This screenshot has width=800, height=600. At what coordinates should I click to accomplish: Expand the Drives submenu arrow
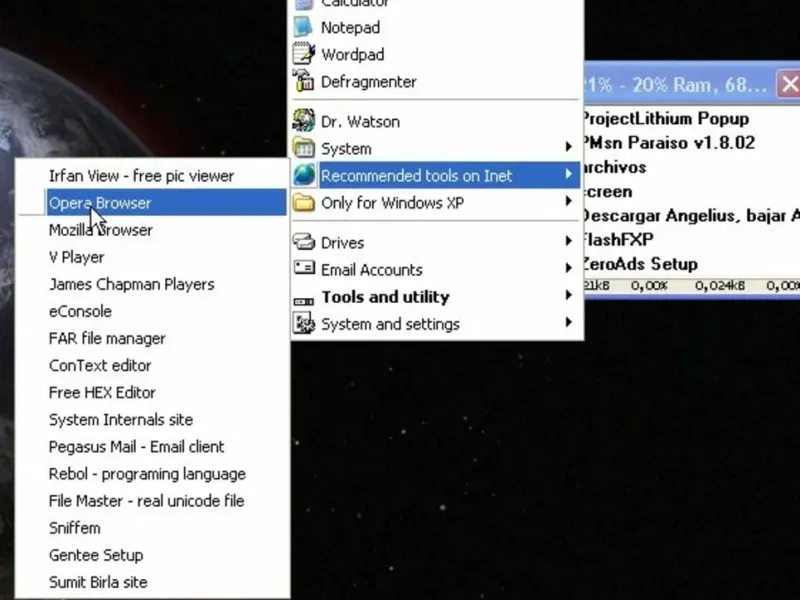point(568,241)
